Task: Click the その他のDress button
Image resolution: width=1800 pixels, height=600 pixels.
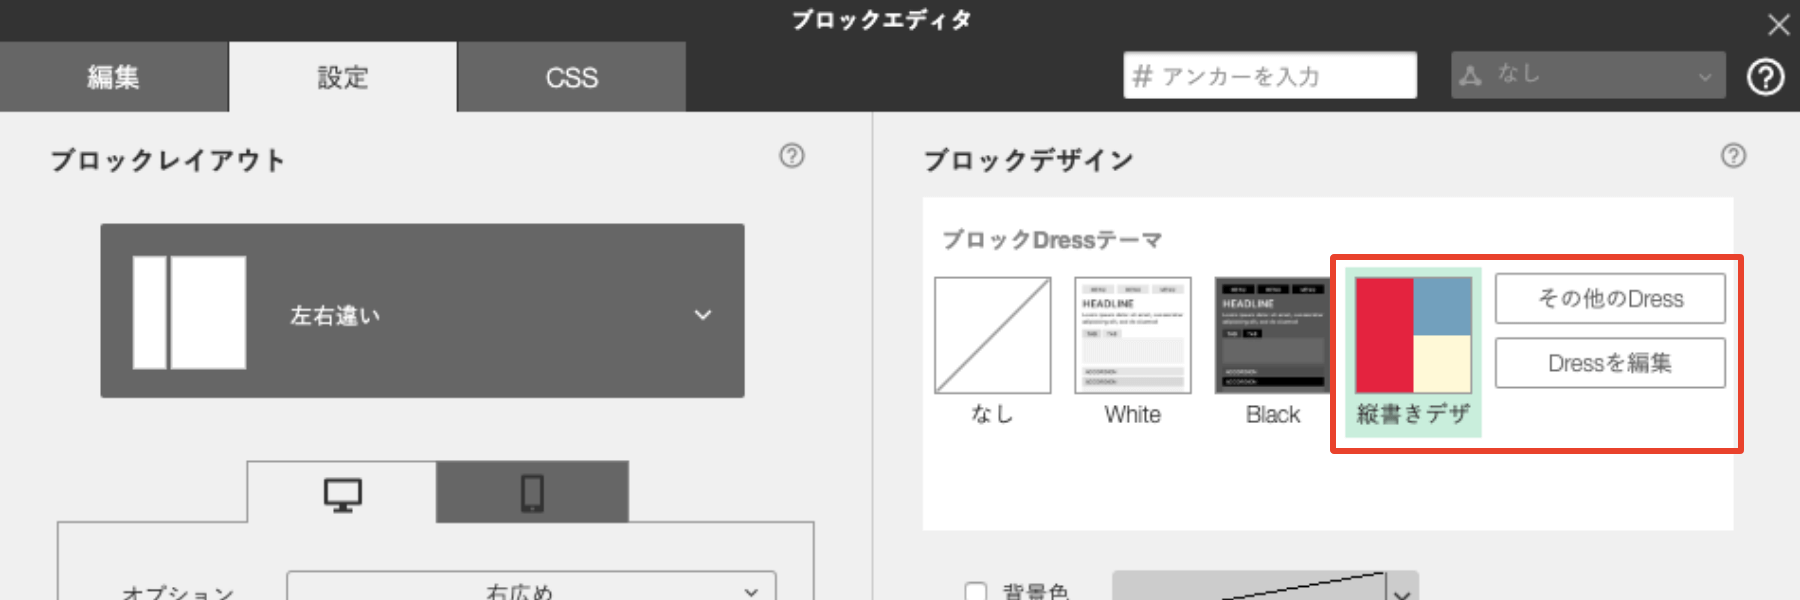Action: (x=1610, y=299)
